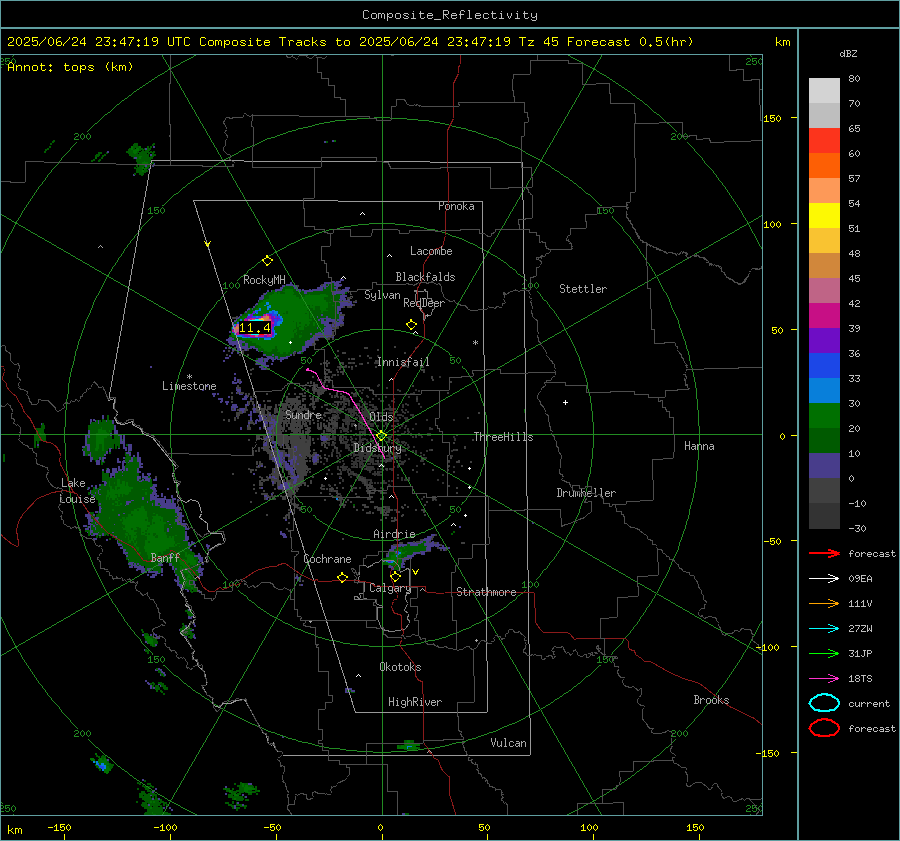This screenshot has height=841, width=900.
Task: Click the Olds label
Action: pyautogui.click(x=381, y=417)
